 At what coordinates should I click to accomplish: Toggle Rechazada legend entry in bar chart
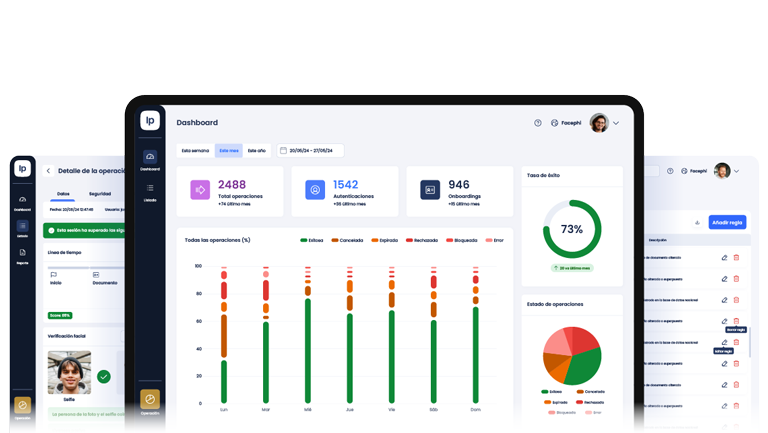click(x=422, y=240)
